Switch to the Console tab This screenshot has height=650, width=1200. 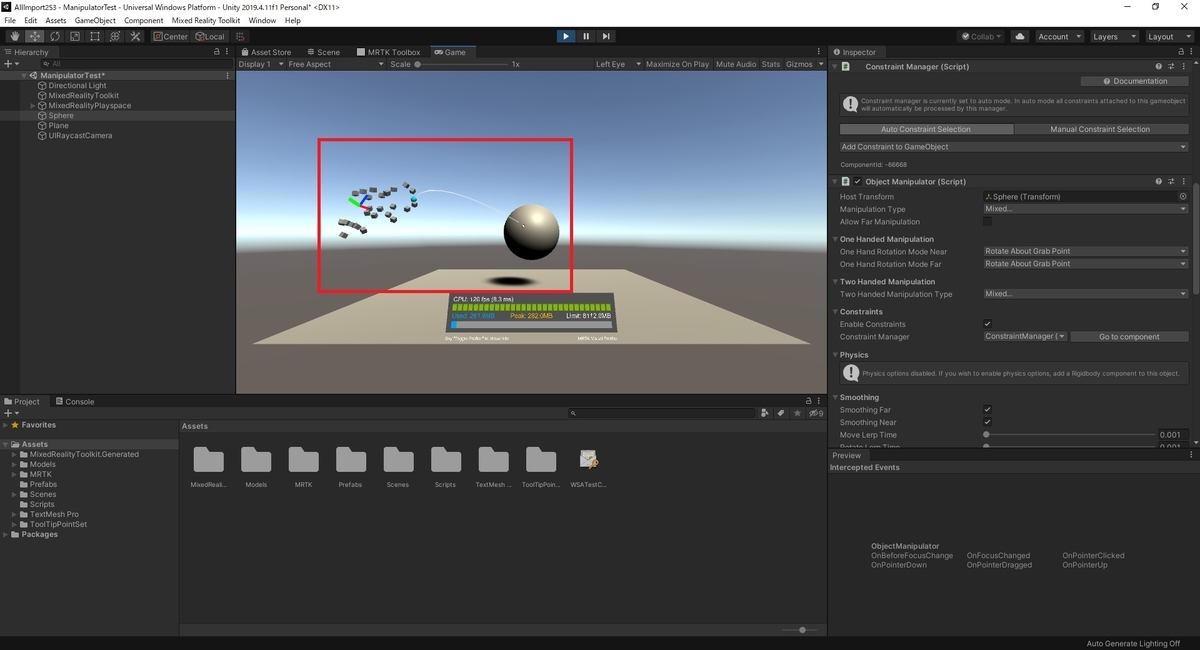74,401
